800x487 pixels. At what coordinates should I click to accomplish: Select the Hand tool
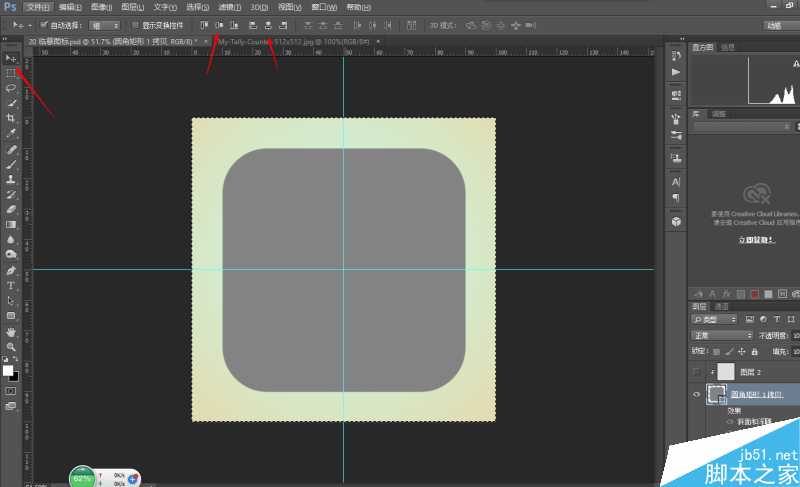tap(11, 331)
